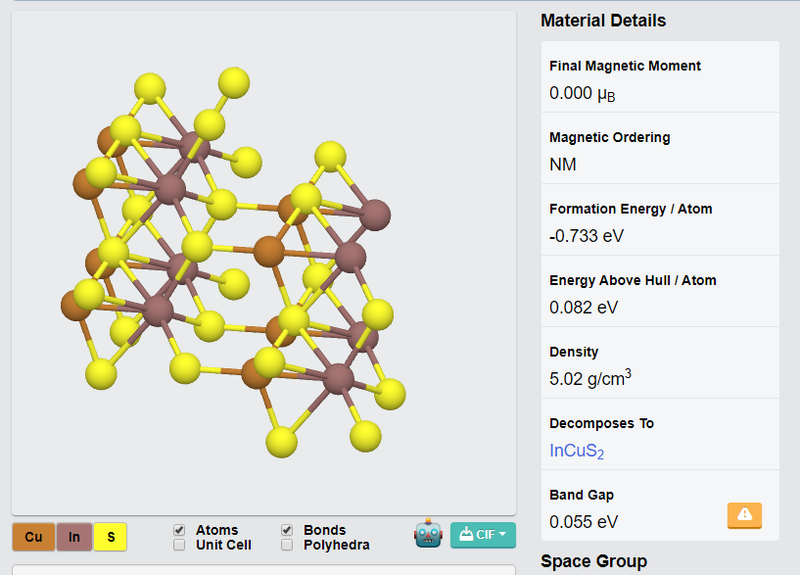Click the robot icon beside the CIF button
The height and width of the screenshot is (575, 800).
point(428,534)
